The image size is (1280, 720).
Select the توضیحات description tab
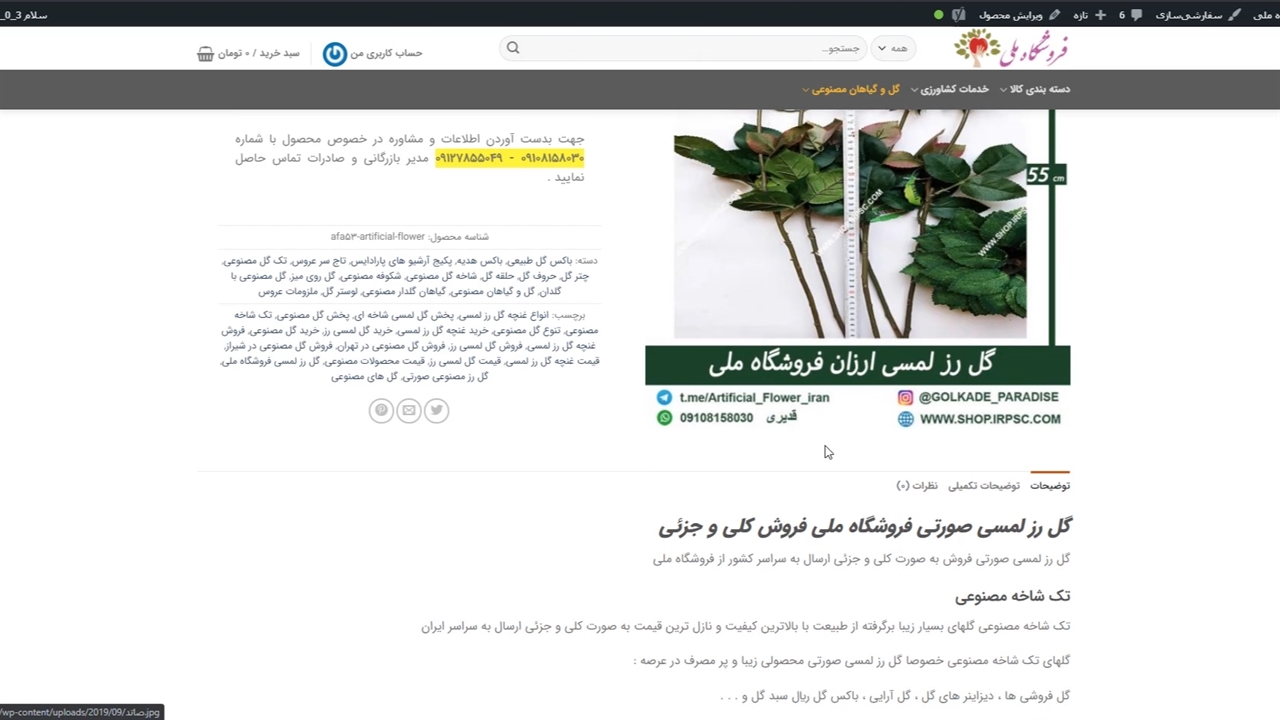pos(1050,486)
